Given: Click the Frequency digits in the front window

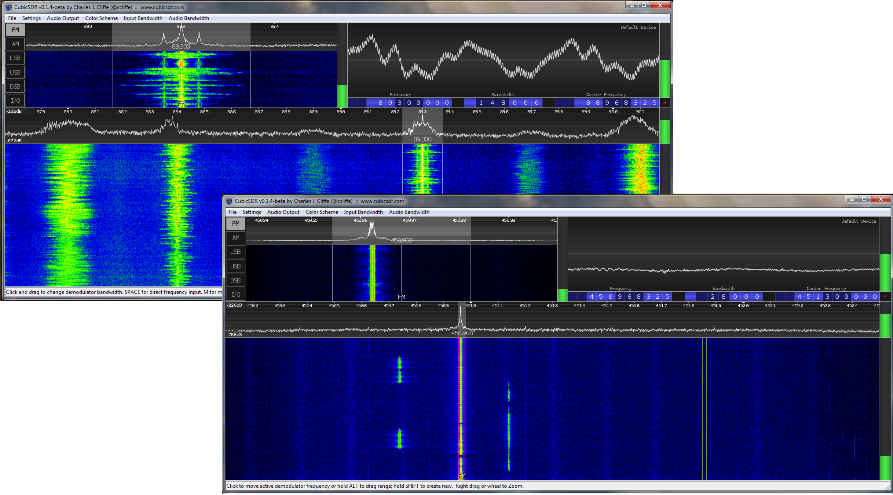Looking at the screenshot, I should pyautogui.click(x=619, y=297).
